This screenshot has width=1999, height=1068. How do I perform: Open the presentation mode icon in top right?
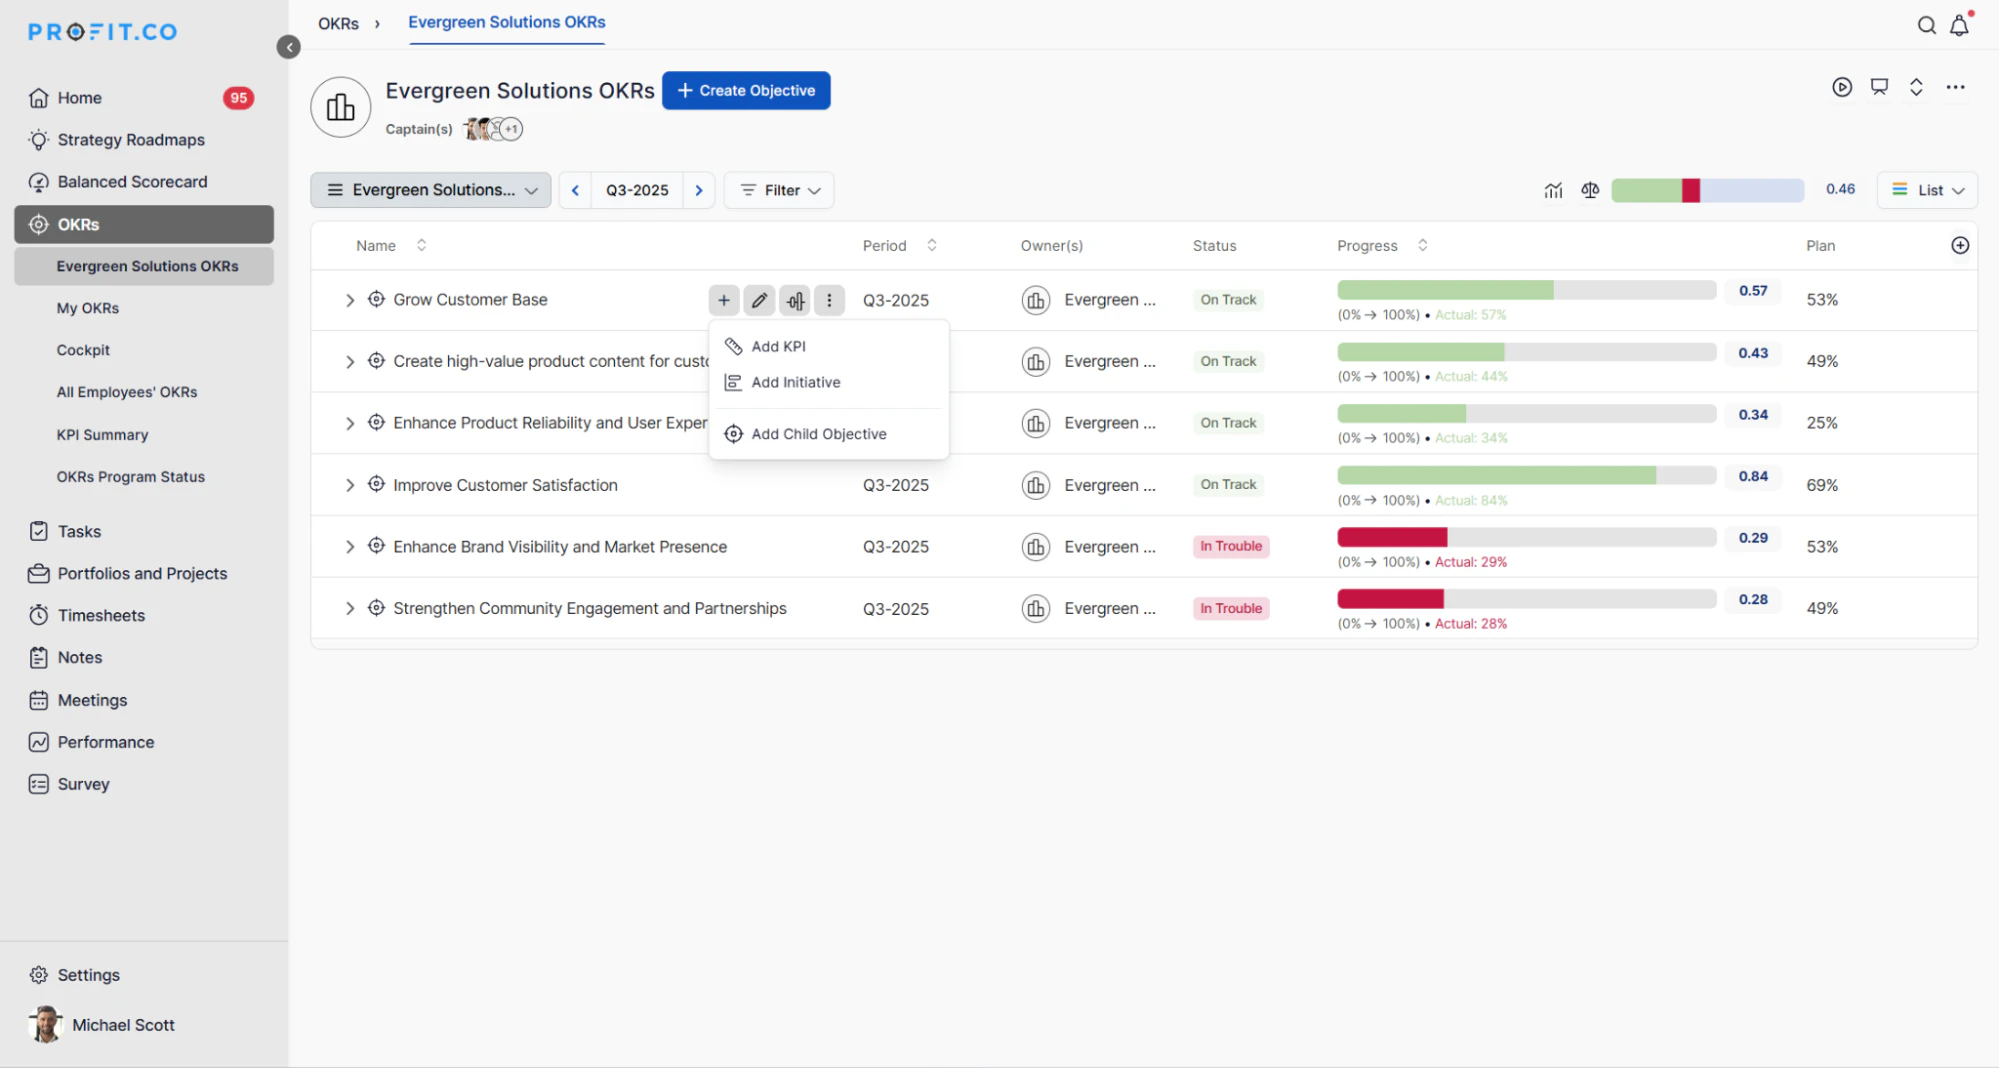click(x=1879, y=87)
